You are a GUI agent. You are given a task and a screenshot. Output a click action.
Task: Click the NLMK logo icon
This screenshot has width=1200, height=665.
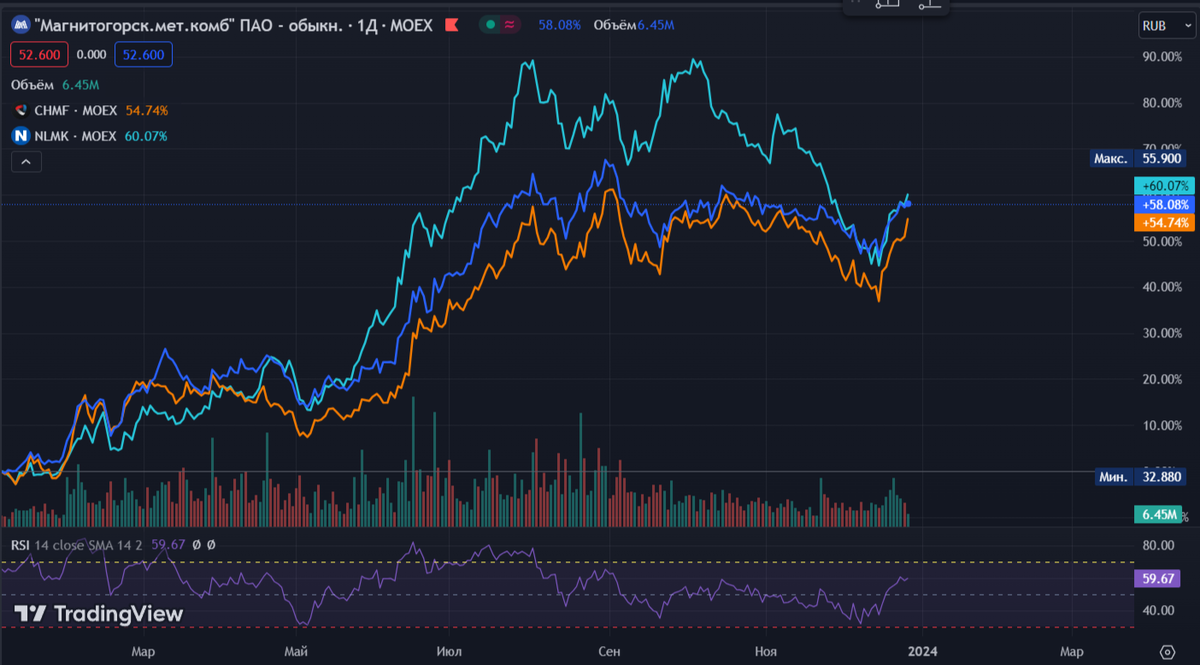pos(20,136)
